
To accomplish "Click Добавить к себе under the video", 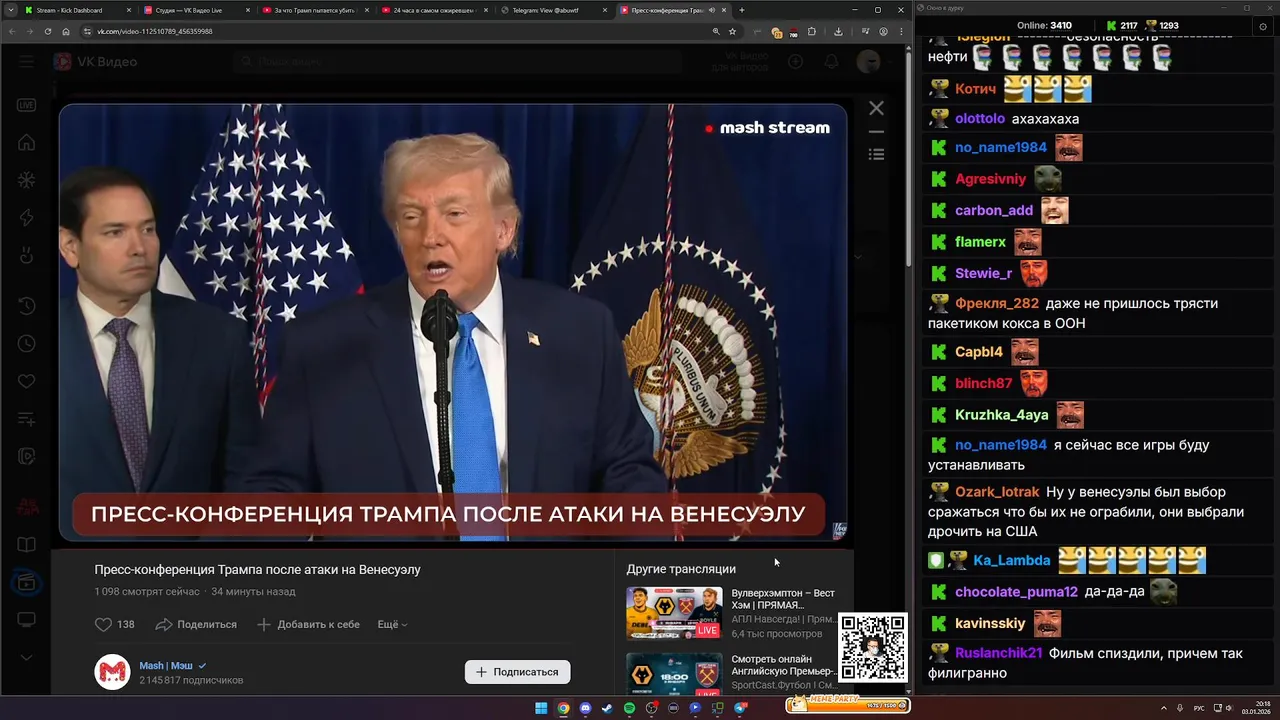I will [308, 624].
